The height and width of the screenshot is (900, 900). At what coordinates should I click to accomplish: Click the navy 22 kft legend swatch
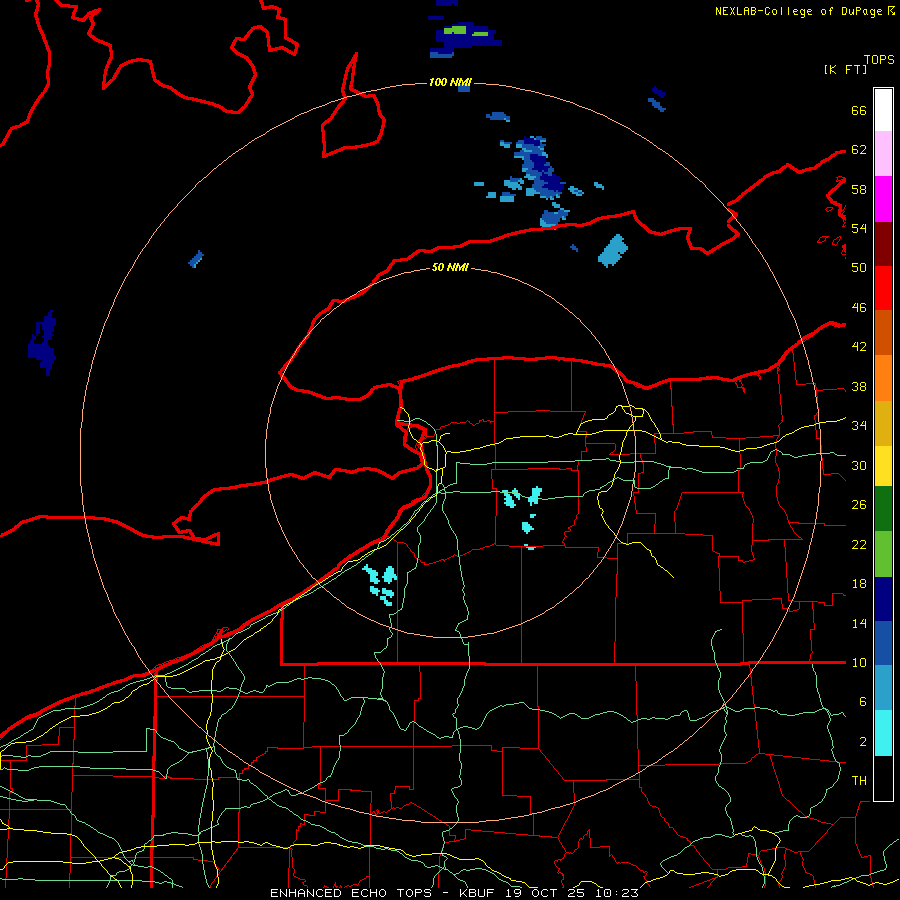[x=883, y=599]
